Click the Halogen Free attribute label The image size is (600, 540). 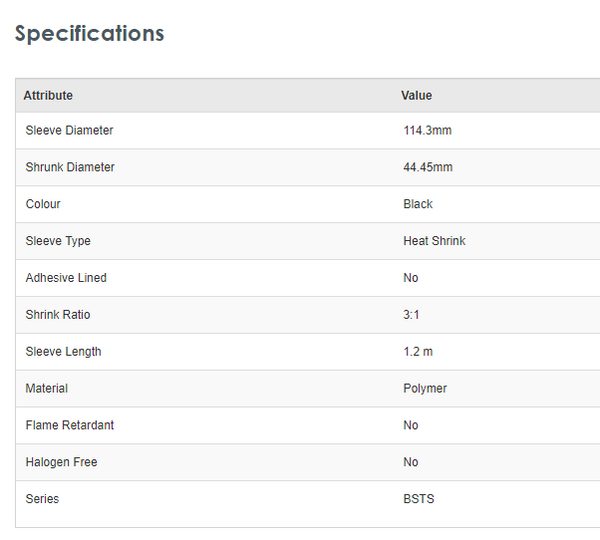coord(61,462)
